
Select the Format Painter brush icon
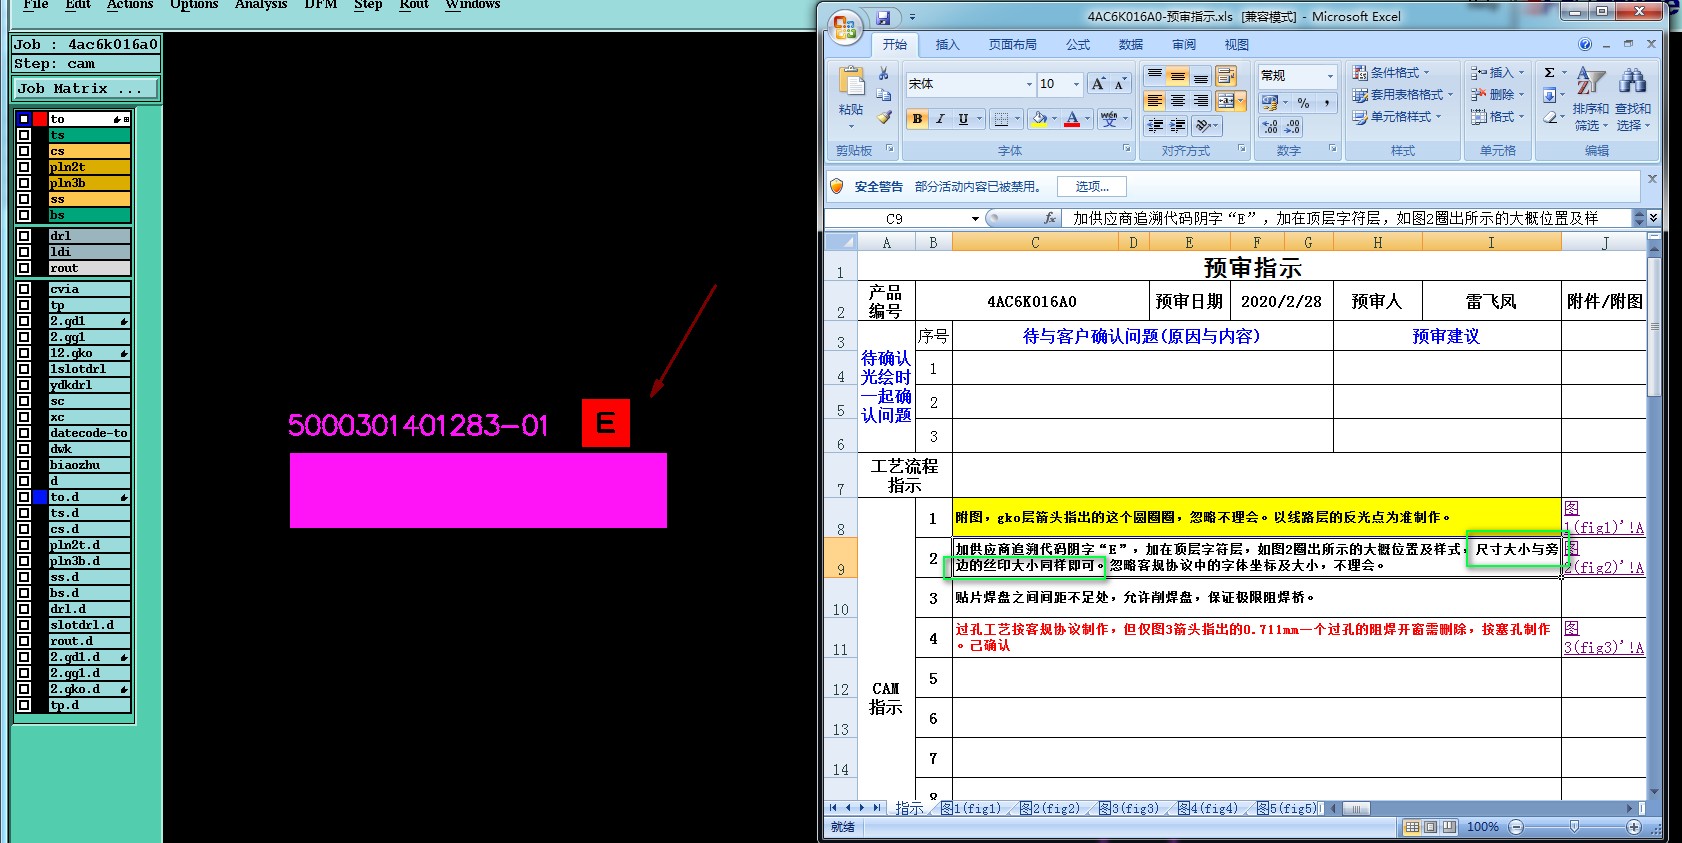pos(884,118)
